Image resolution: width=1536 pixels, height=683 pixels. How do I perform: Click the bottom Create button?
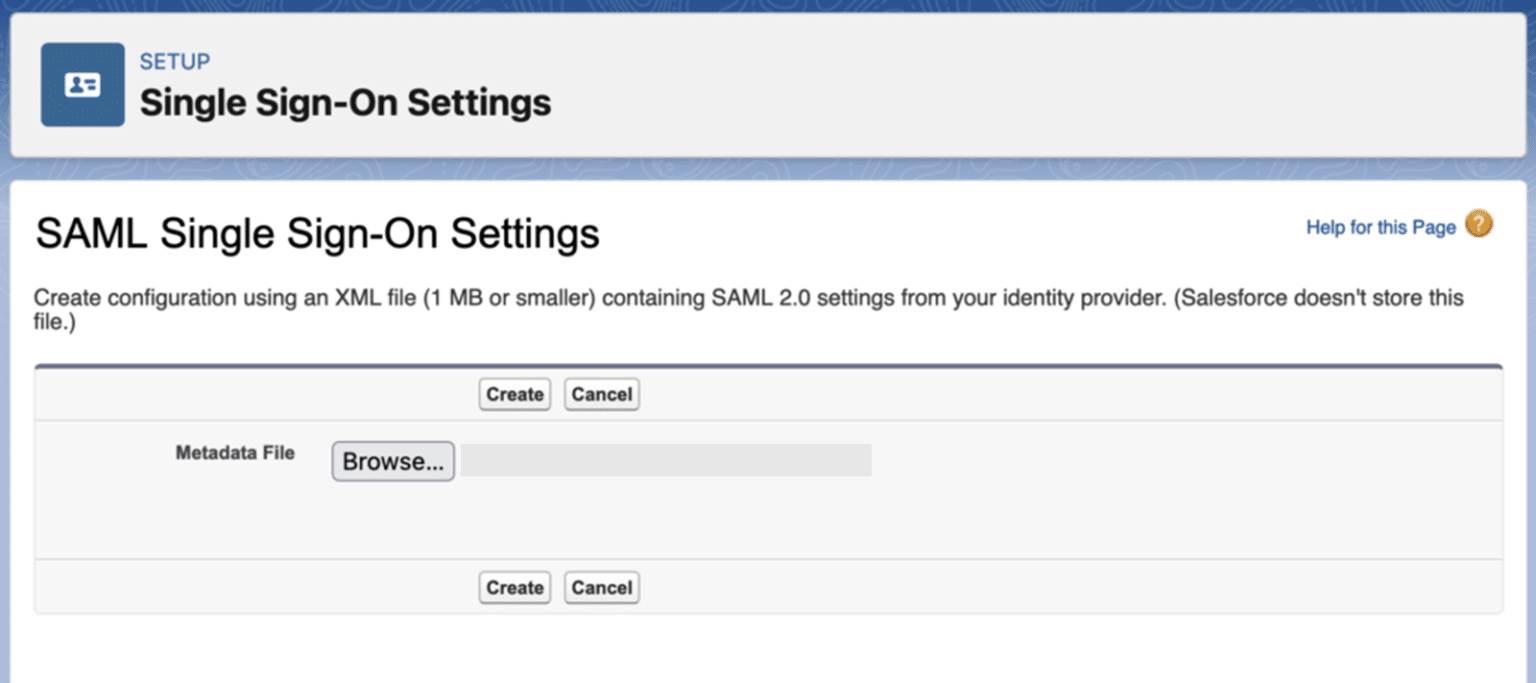pyautogui.click(x=514, y=587)
